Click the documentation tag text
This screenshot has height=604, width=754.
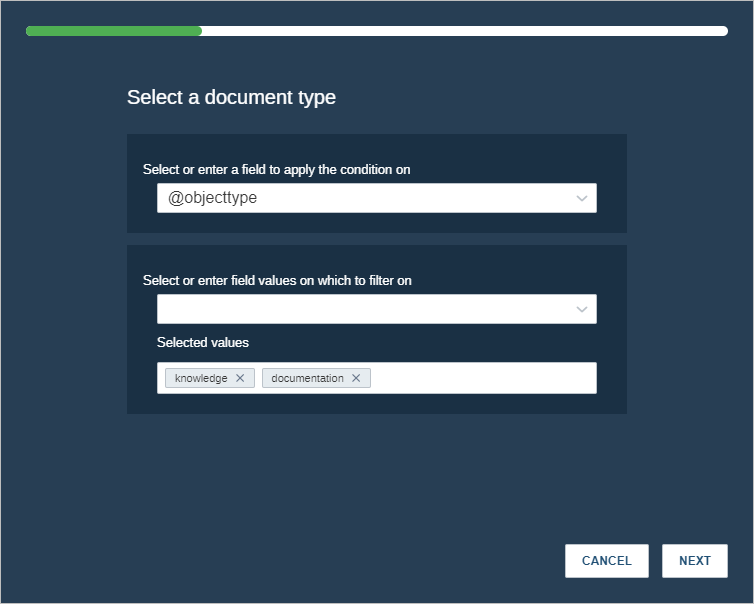tap(307, 378)
